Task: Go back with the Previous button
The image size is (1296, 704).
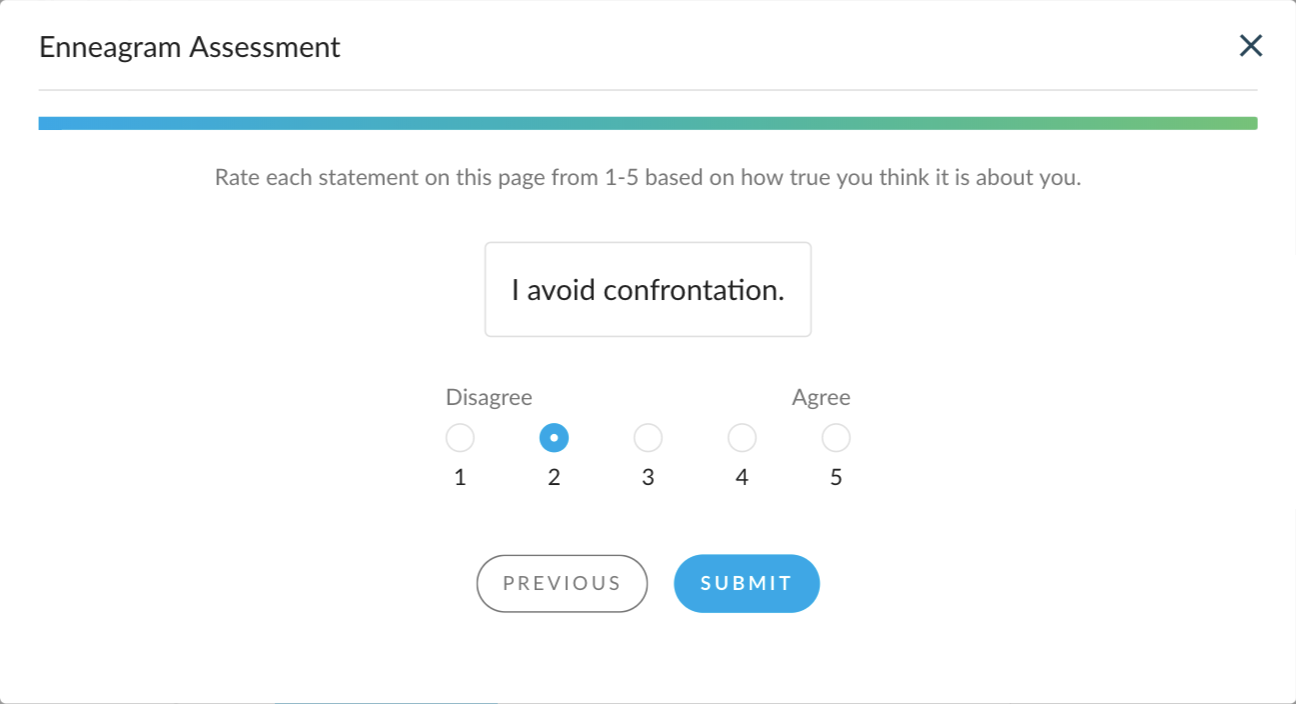Action: [x=562, y=583]
